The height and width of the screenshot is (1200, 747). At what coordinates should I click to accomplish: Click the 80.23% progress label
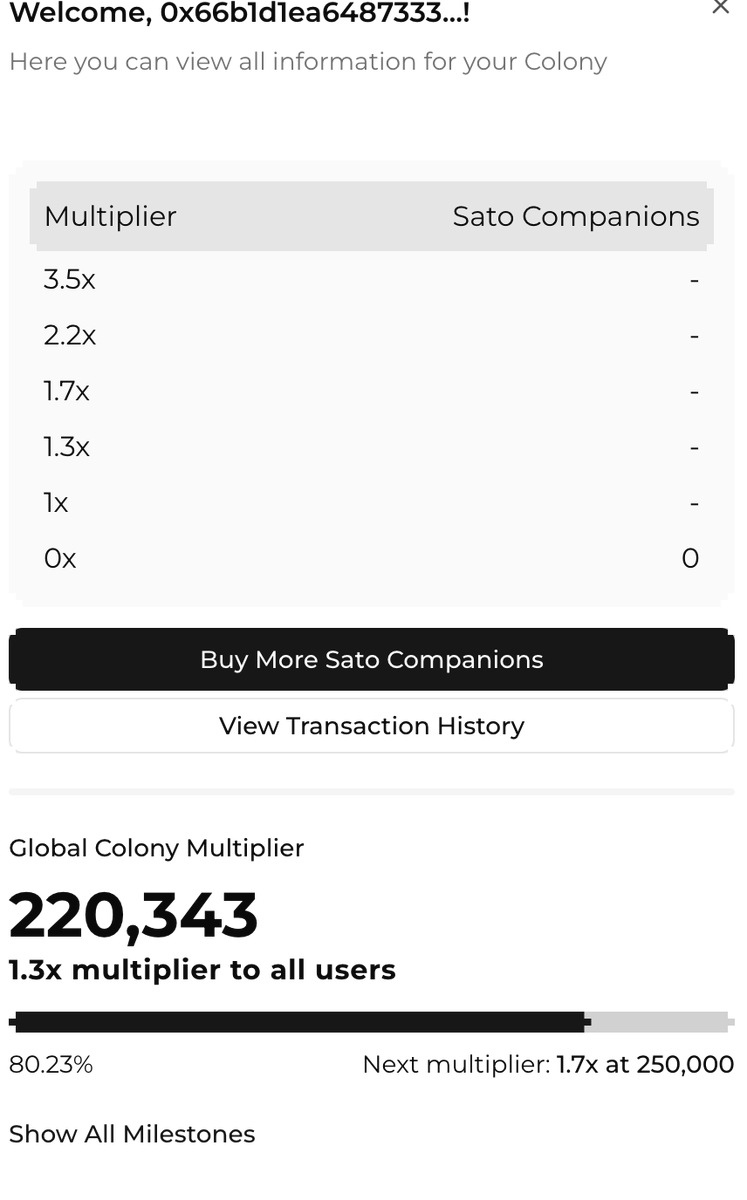coord(51,1065)
